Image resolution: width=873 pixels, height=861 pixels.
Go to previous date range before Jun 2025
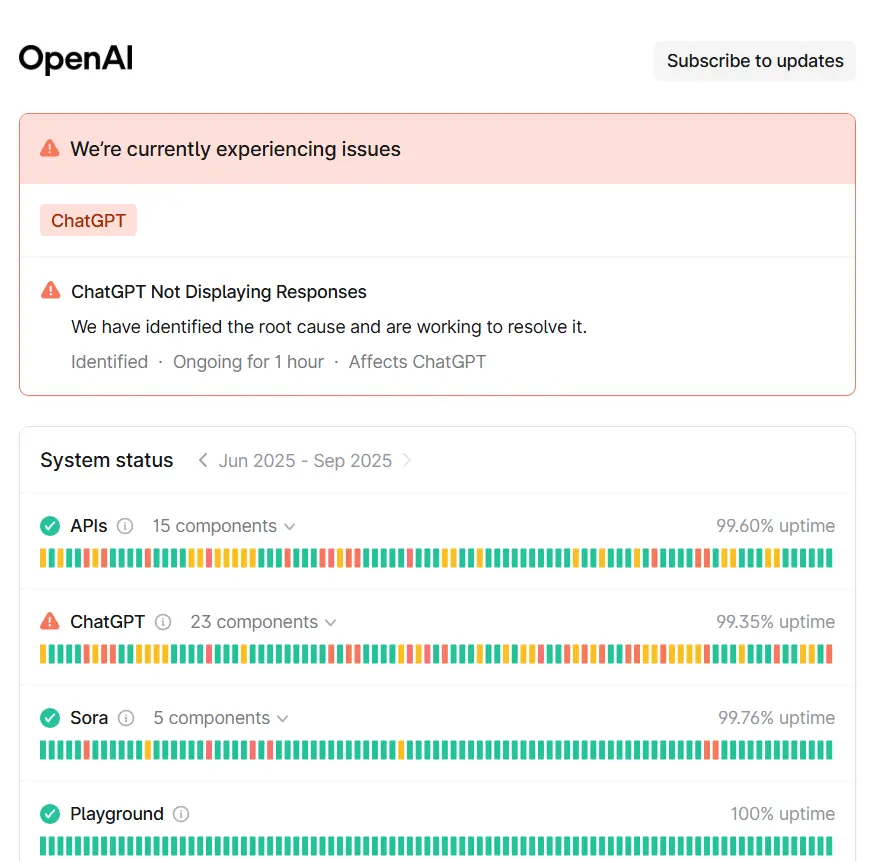[x=203, y=461]
